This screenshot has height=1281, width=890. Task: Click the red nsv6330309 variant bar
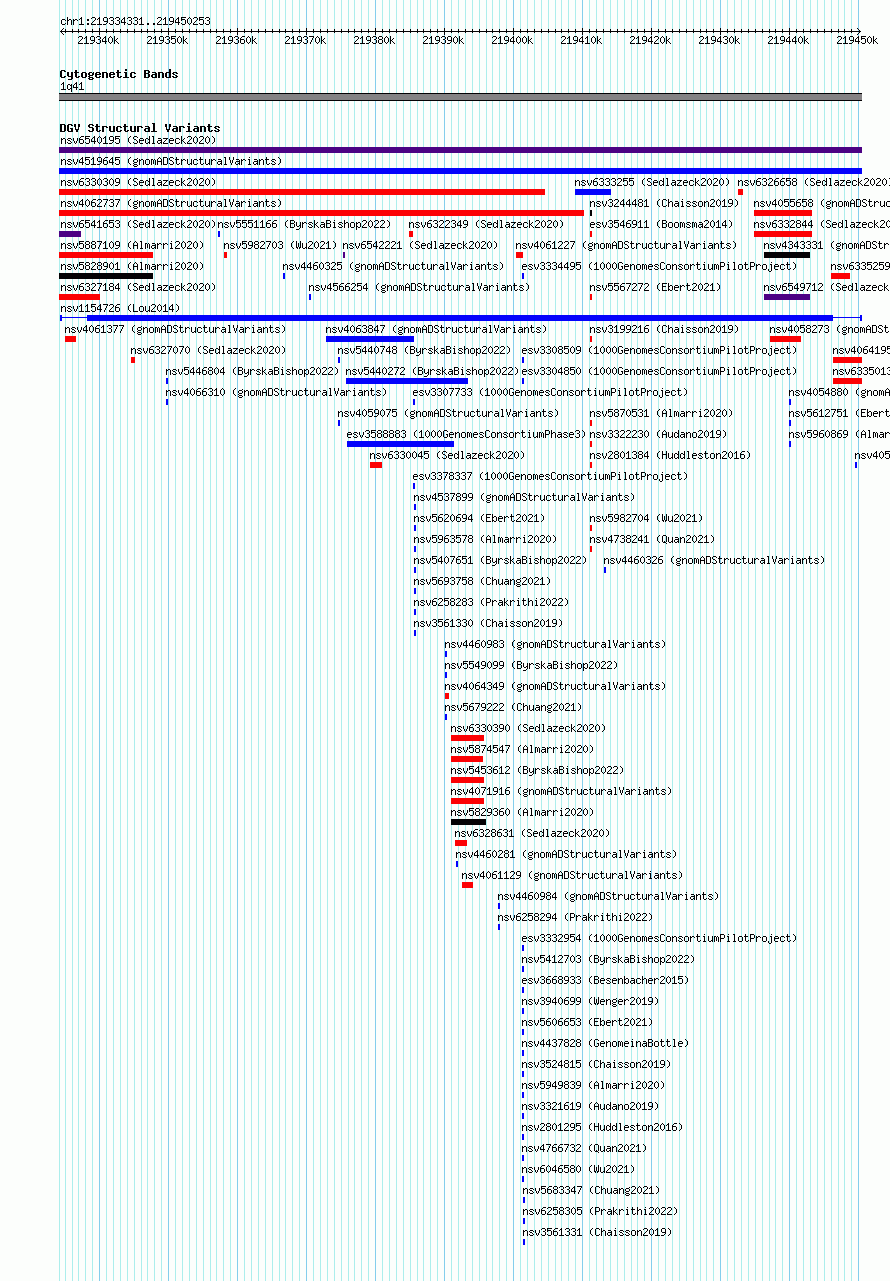[x=302, y=192]
